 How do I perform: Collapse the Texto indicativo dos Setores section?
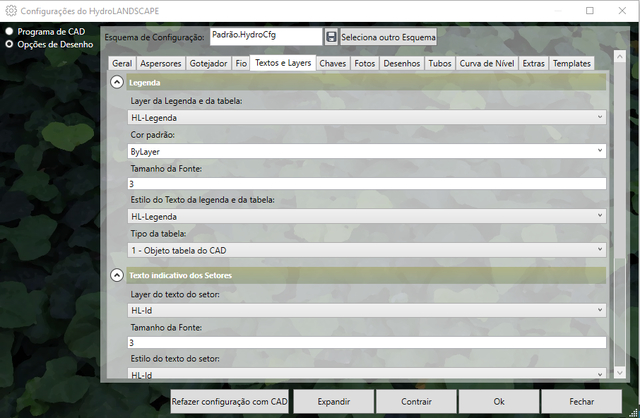117,274
